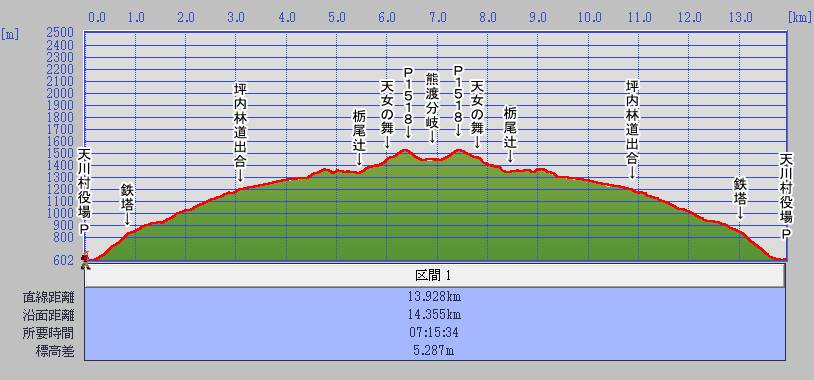Click the 沿面距離 value 14.355km
The width and height of the screenshot is (814, 380).
point(434,315)
